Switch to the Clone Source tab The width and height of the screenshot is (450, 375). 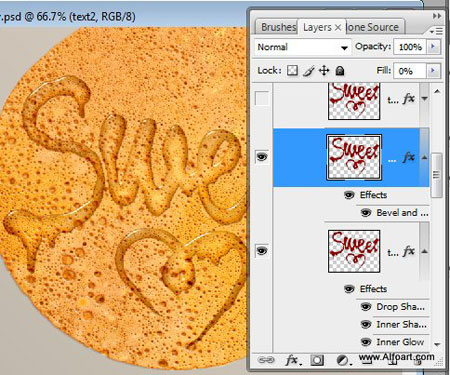pos(374,27)
